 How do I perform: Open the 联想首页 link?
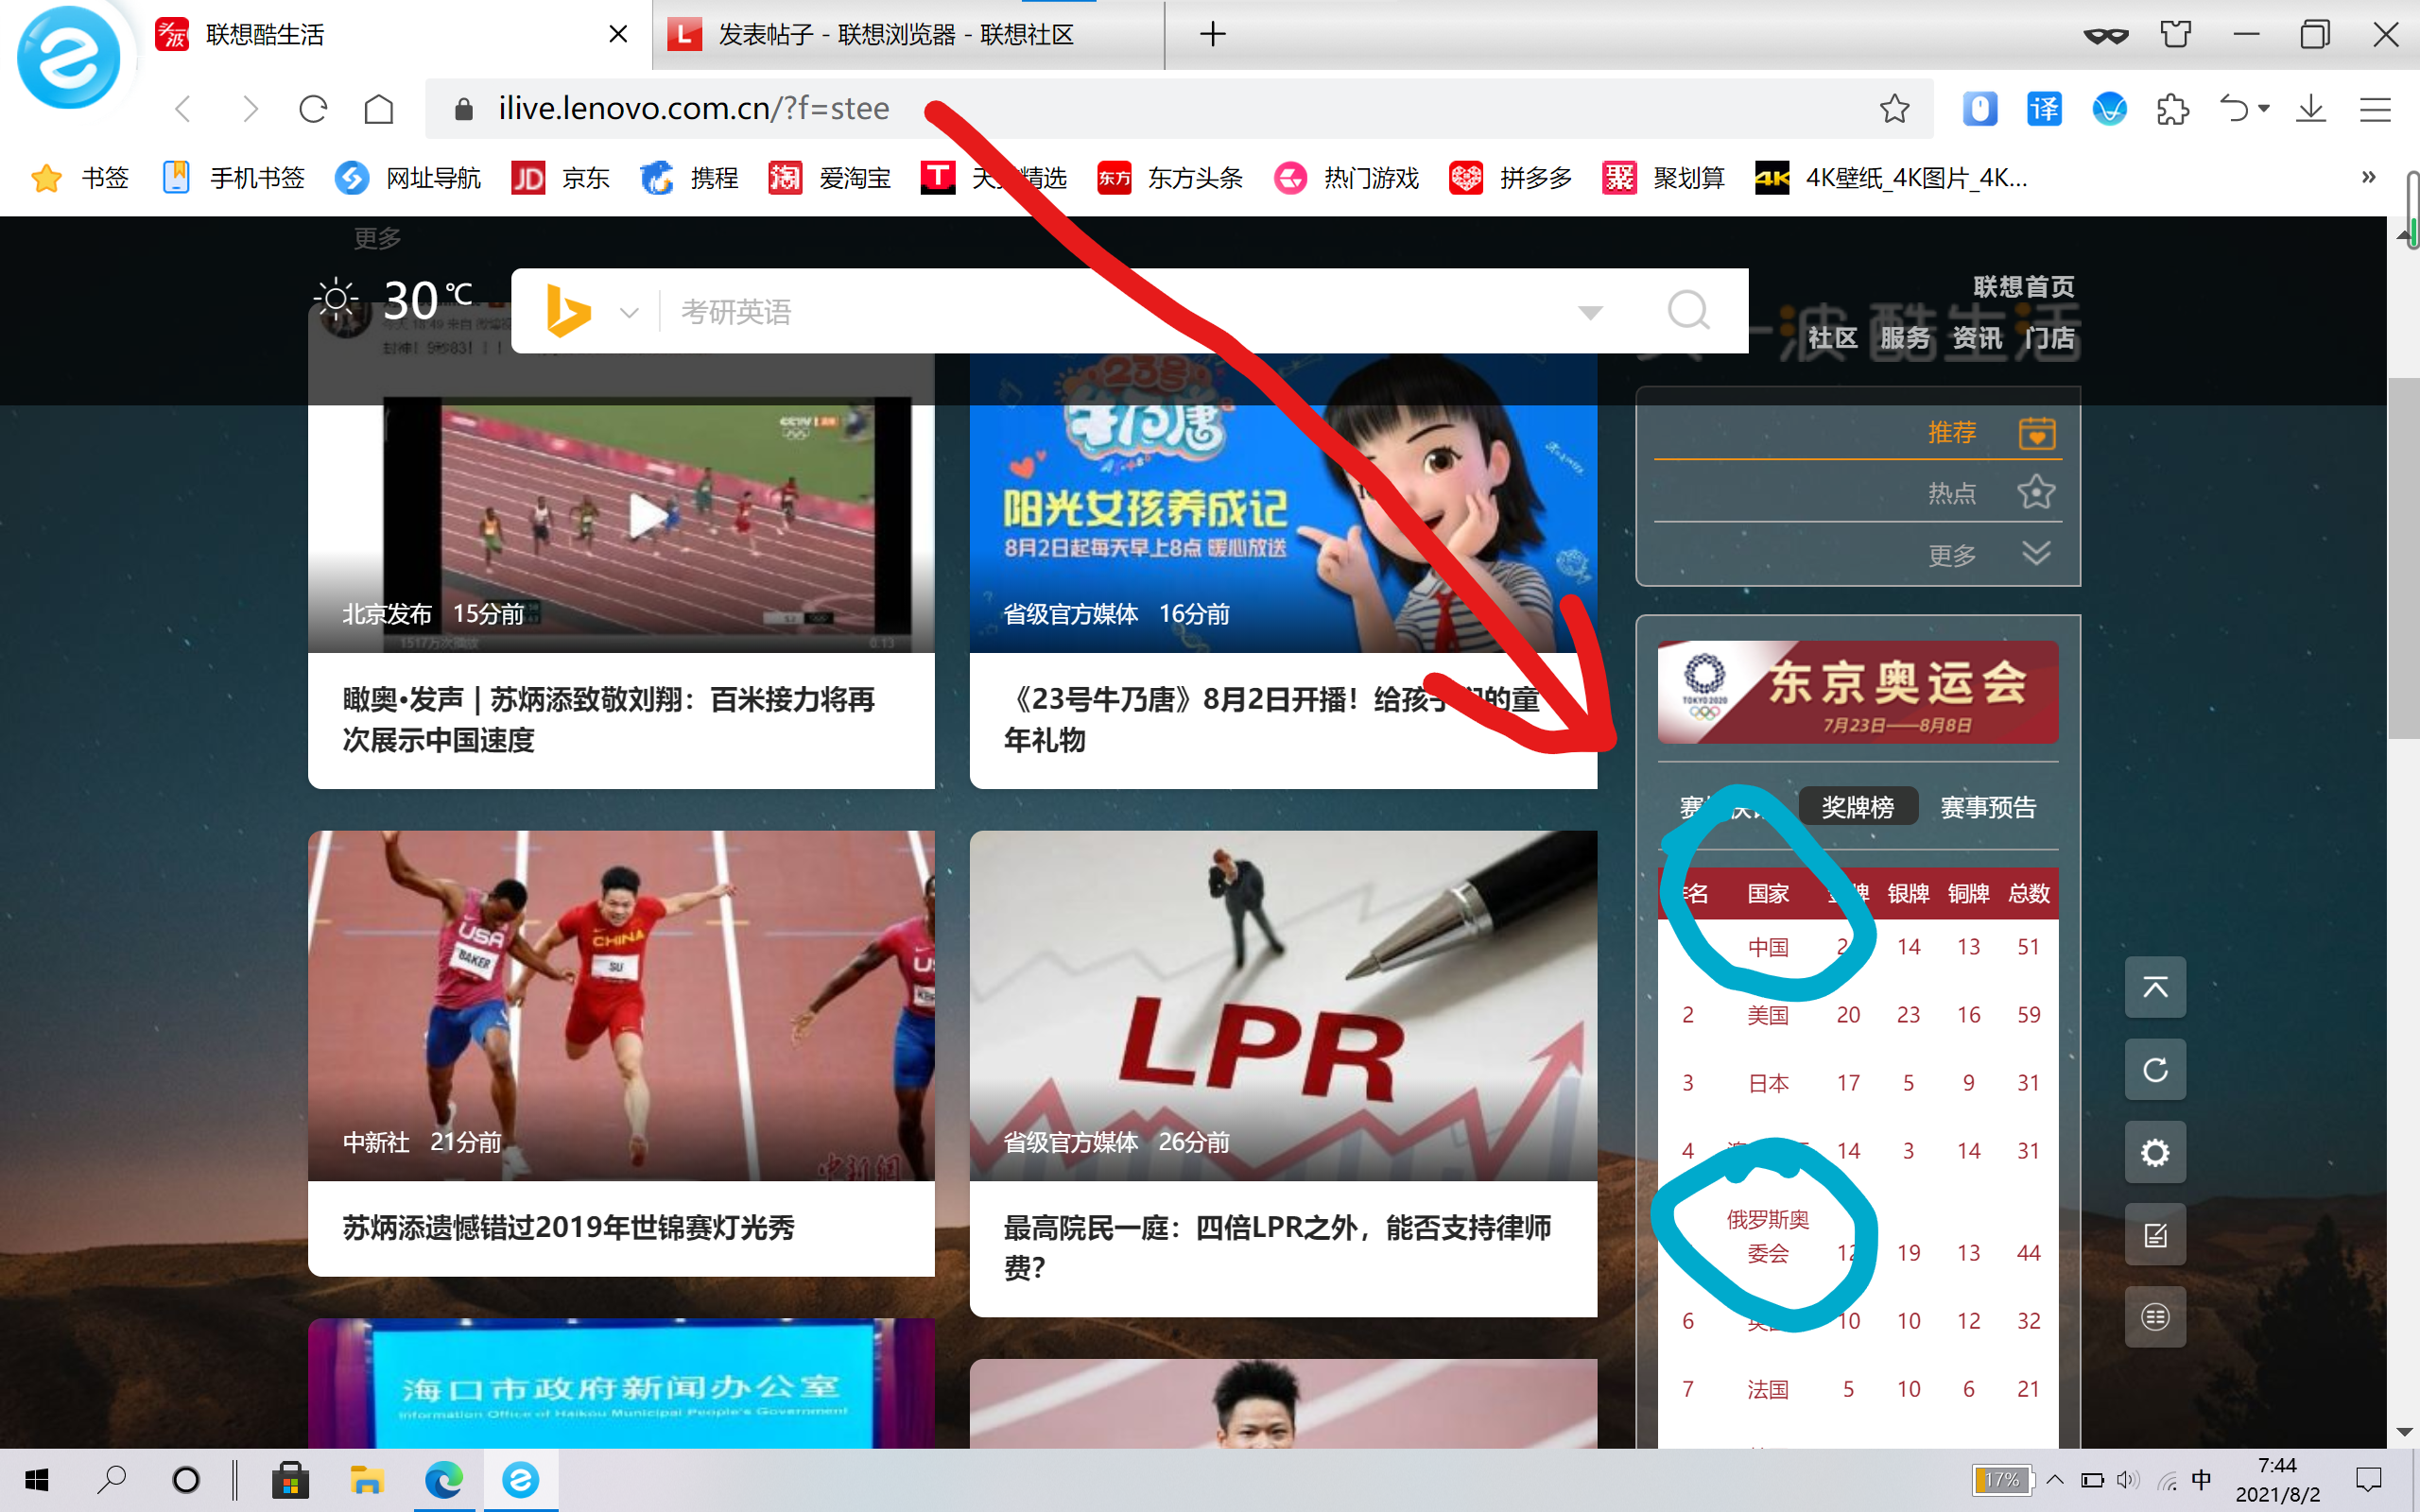tap(2023, 286)
